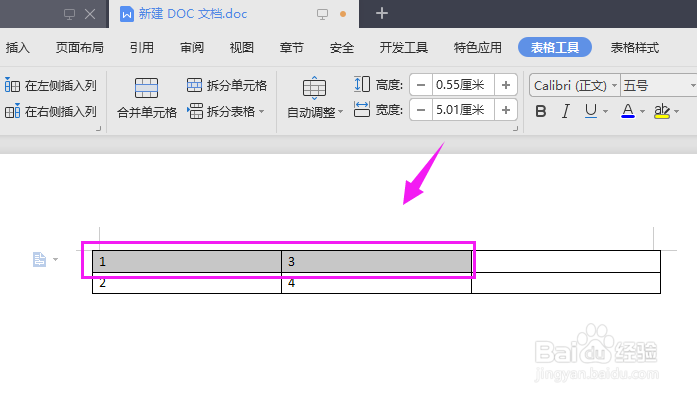The height and width of the screenshot is (398, 697).
Task: Split cells with 拆分单元格
Action: (x=227, y=85)
